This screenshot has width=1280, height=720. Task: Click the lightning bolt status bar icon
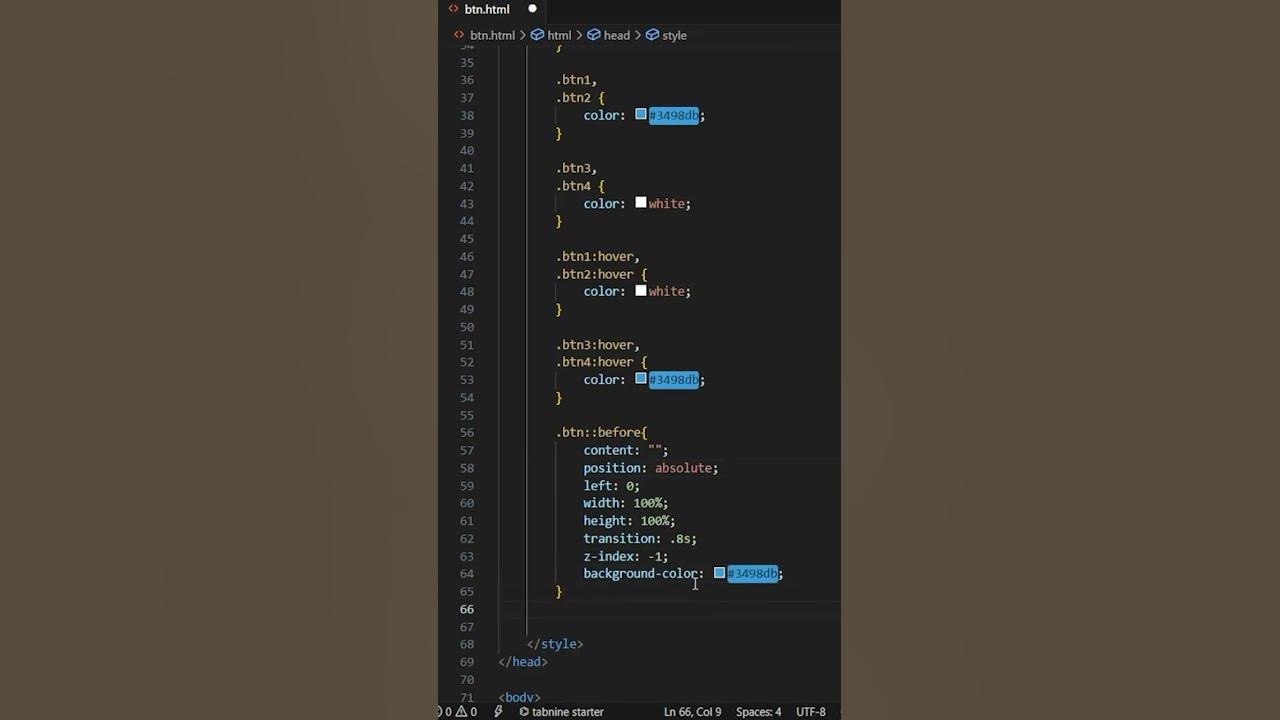point(498,712)
